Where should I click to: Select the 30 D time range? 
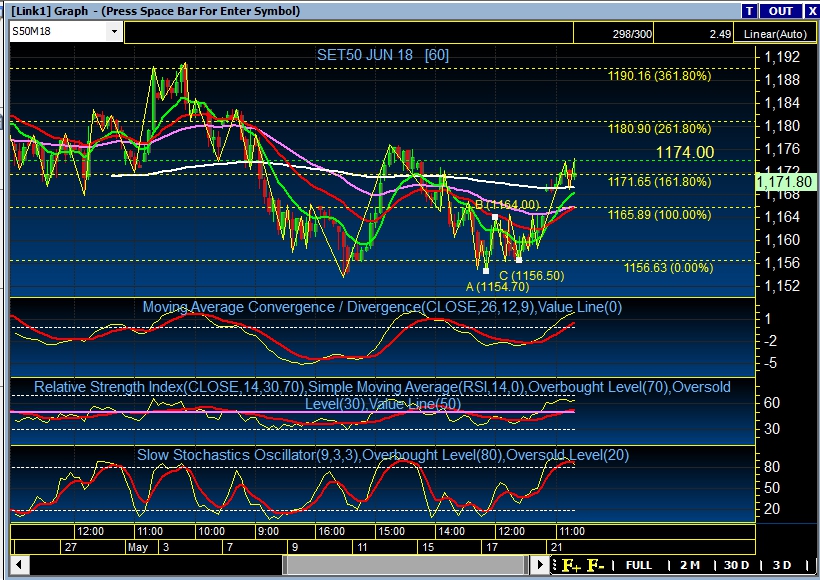pyautogui.click(x=736, y=565)
